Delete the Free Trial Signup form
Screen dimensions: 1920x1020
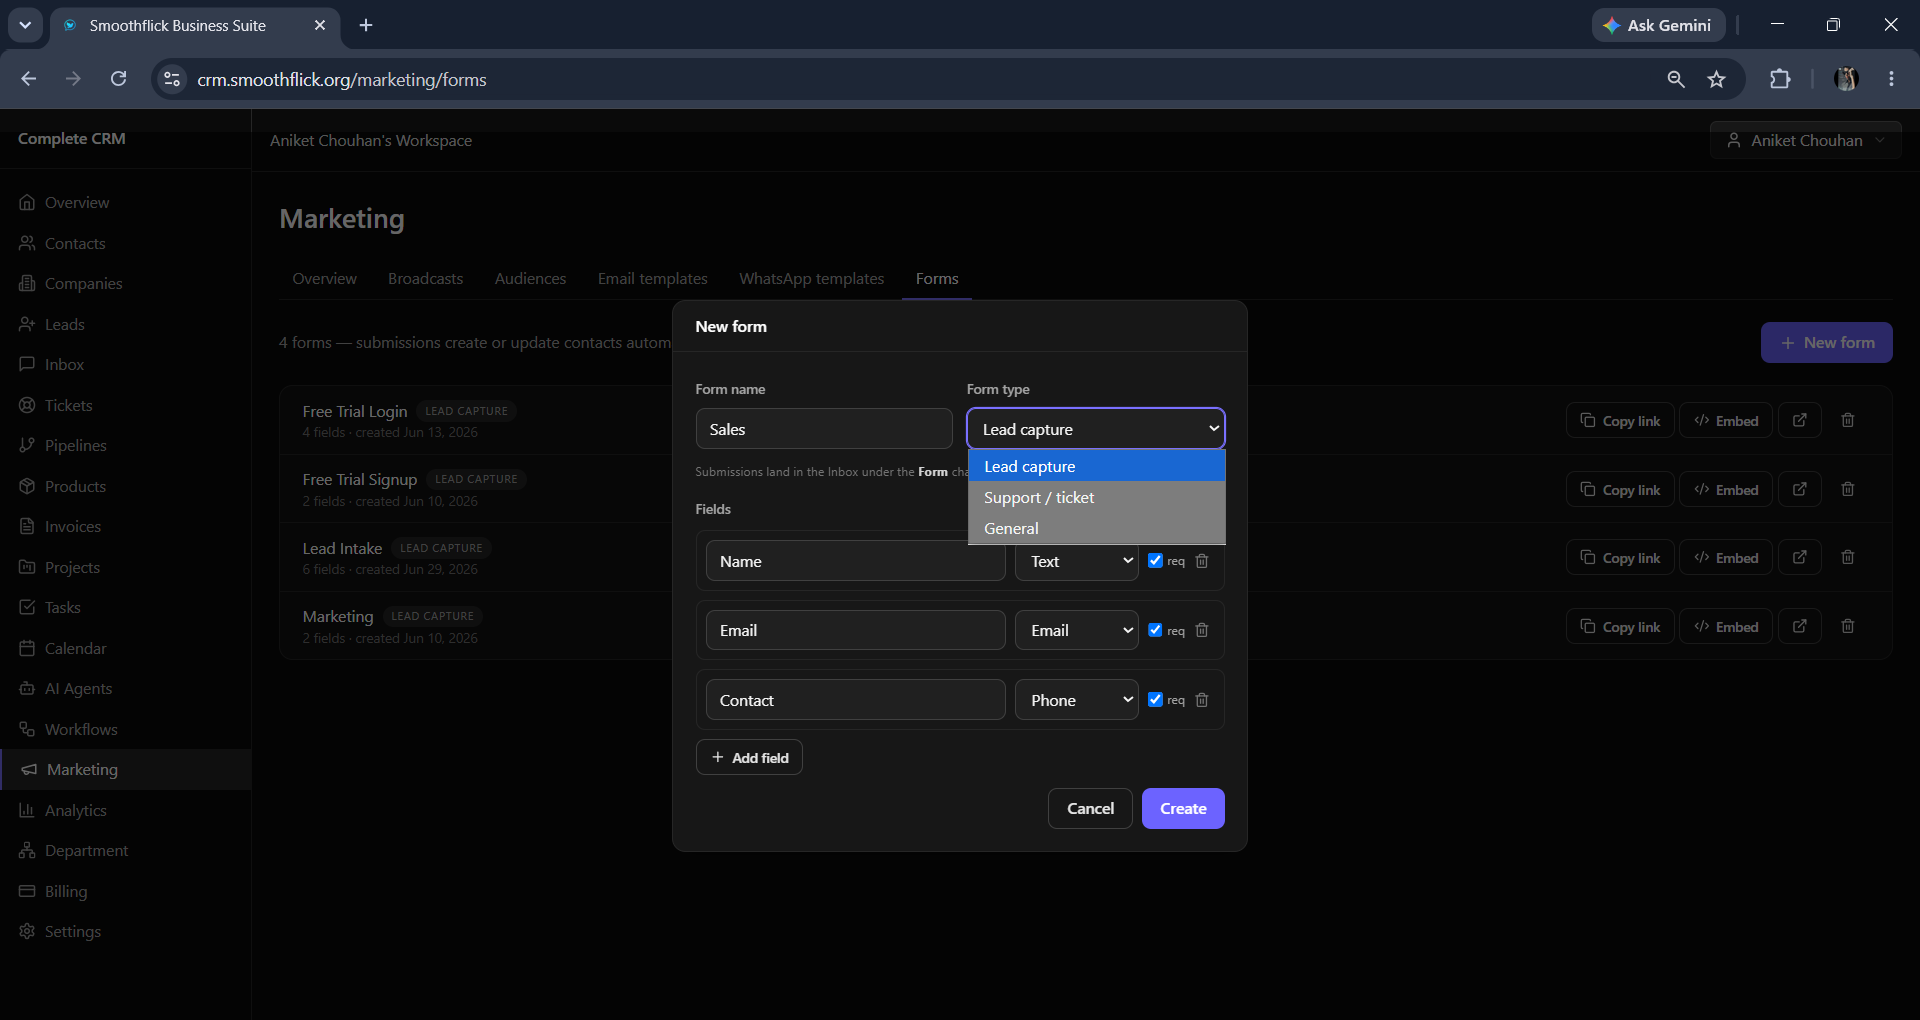(1848, 489)
